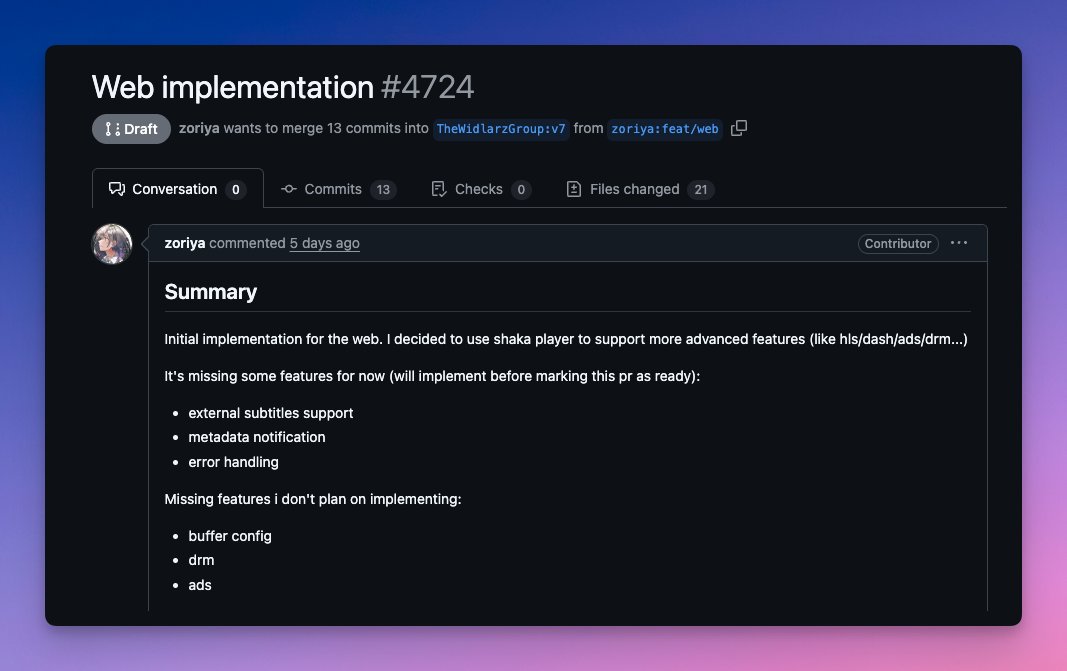This screenshot has height=671, width=1067.
Task: Click the Commits tab icon
Action: coord(289,189)
